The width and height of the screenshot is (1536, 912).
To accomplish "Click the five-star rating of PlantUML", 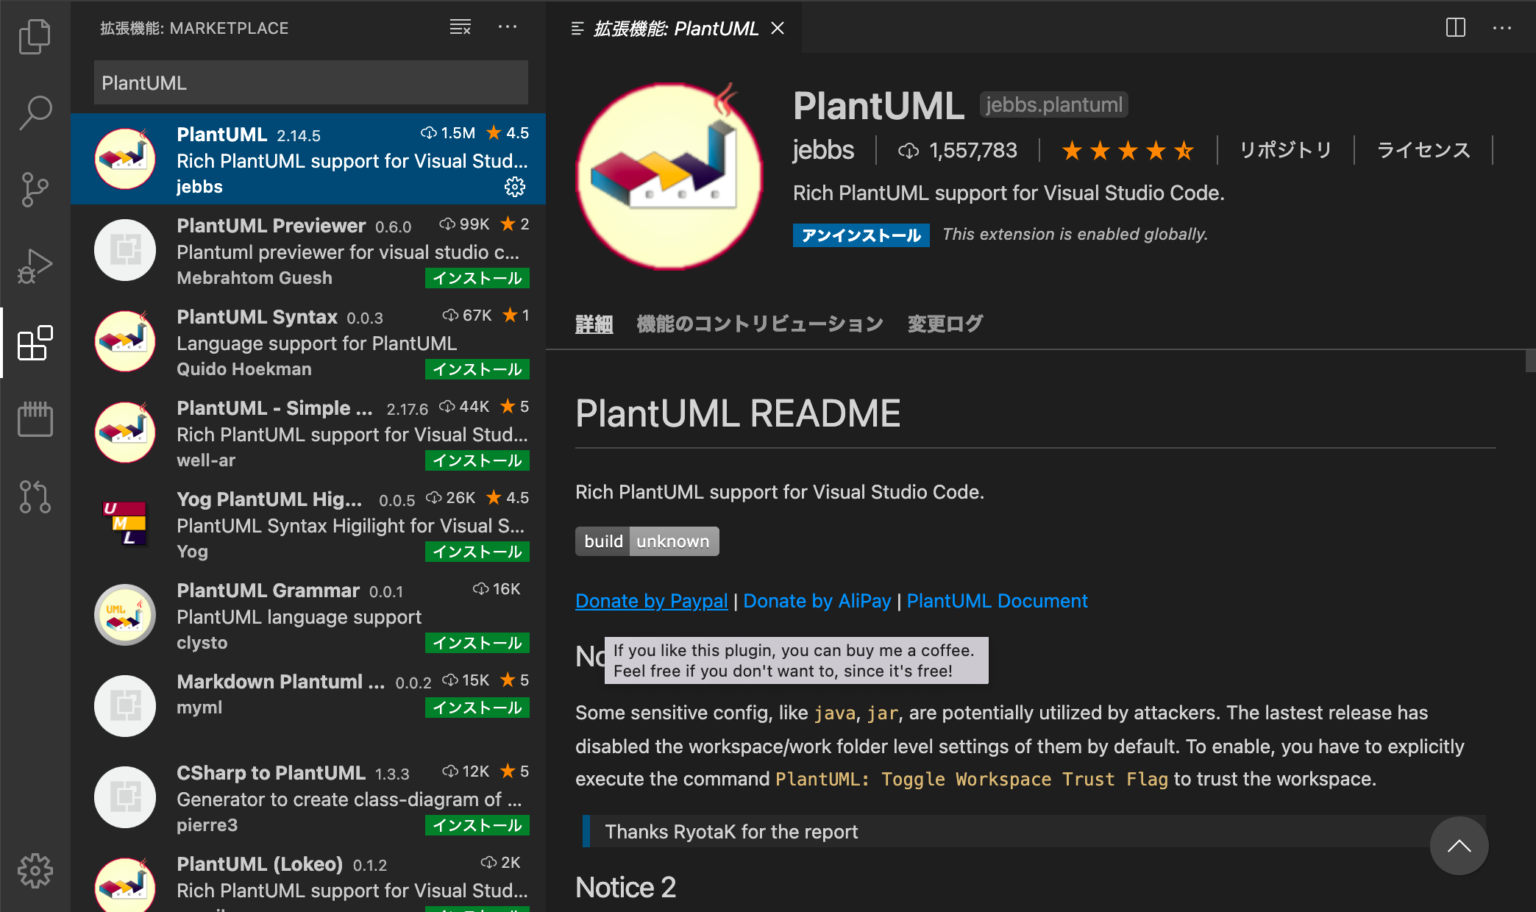I will [x=1127, y=151].
